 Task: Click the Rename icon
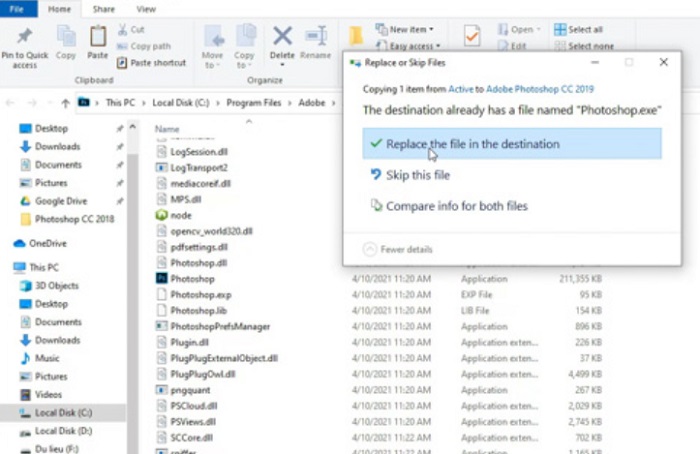tap(316, 37)
